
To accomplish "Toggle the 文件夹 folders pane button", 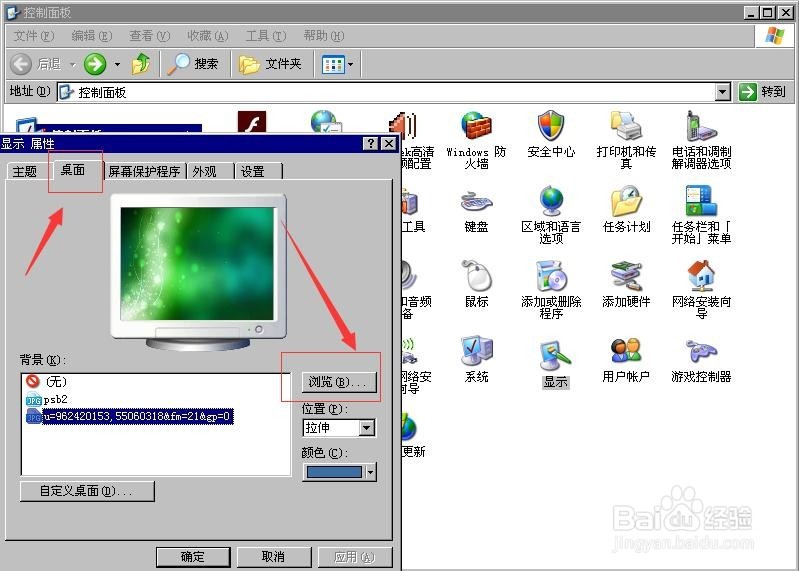I will [270, 64].
